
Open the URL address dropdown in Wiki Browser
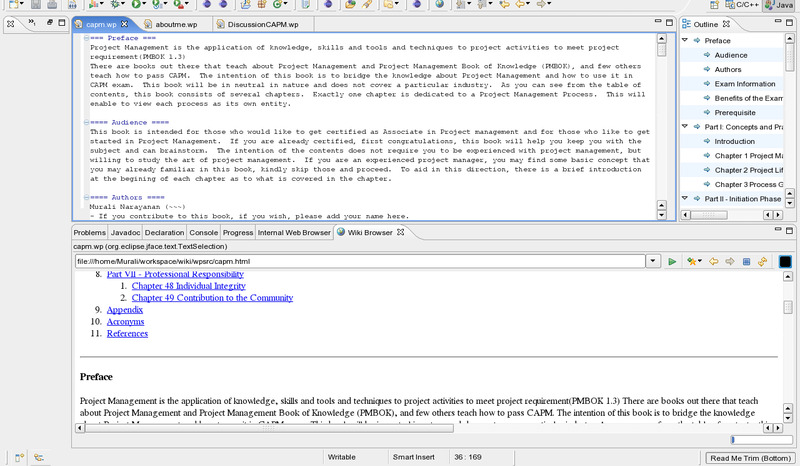(652, 261)
